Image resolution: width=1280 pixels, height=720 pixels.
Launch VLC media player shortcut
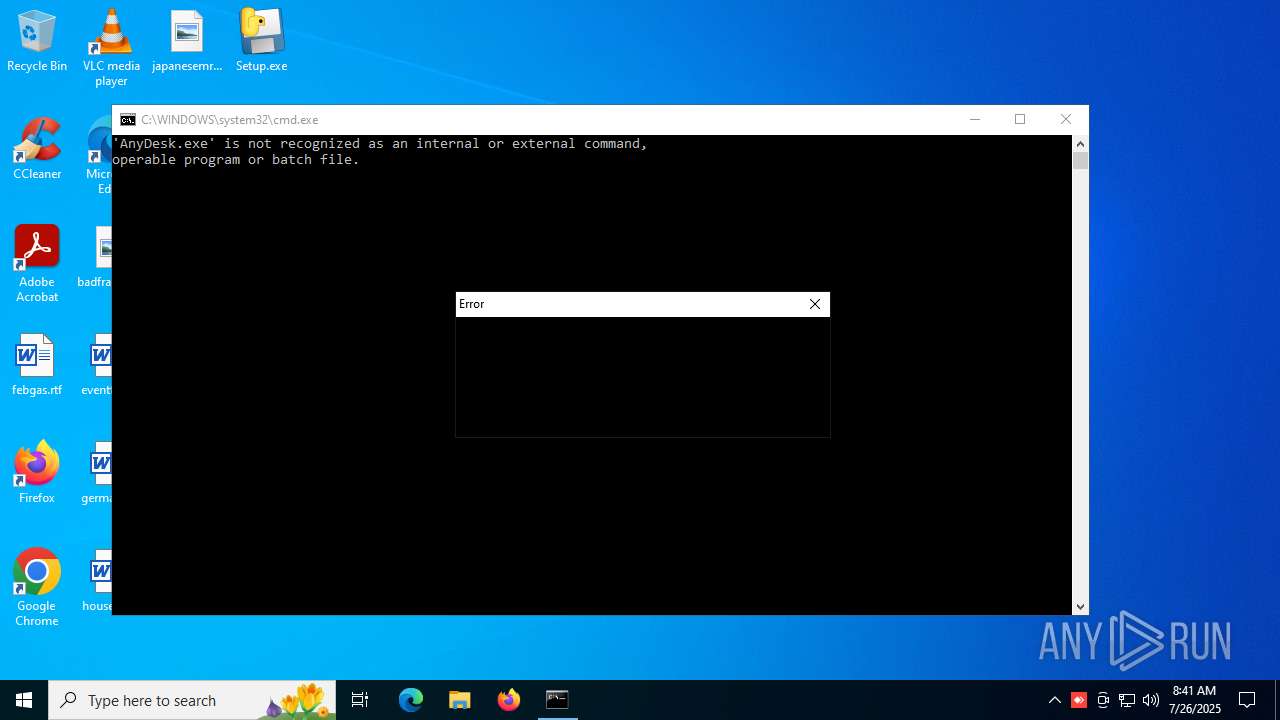coord(111,48)
